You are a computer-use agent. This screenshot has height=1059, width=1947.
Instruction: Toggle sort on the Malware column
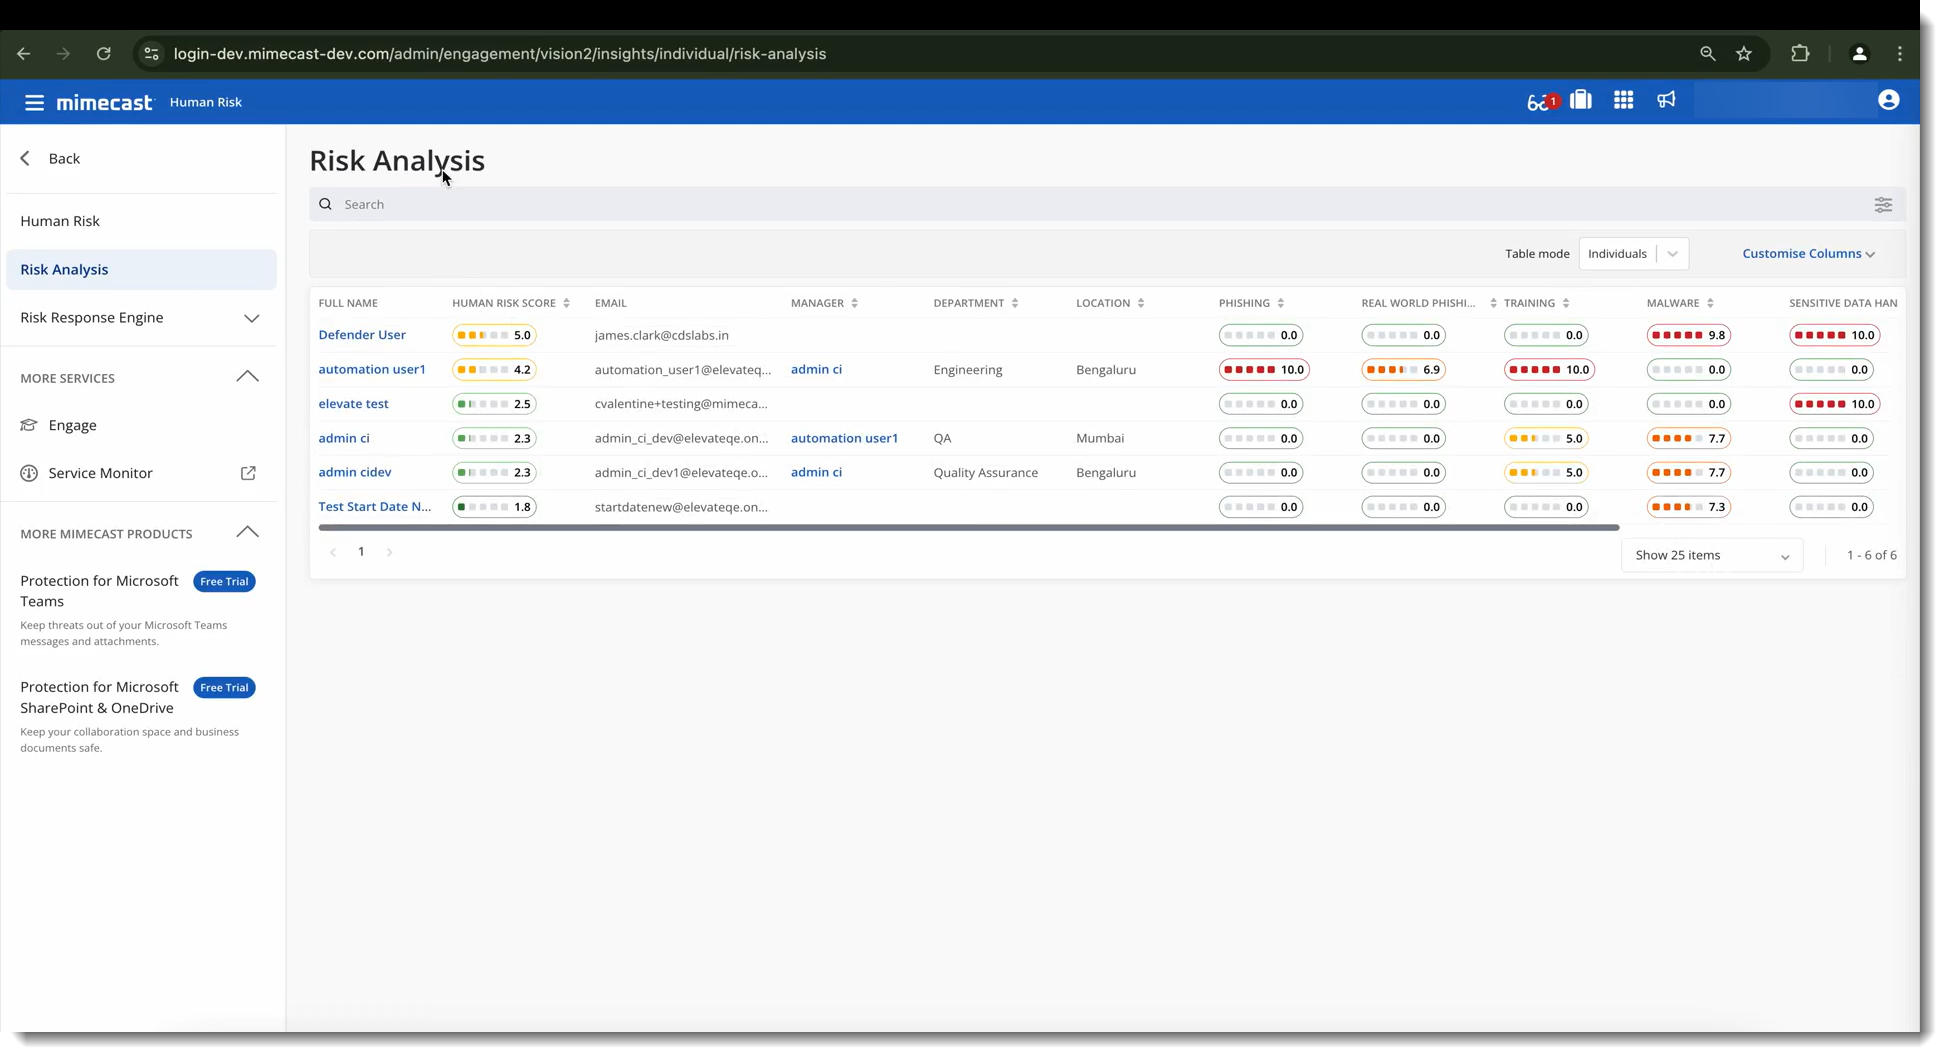(1710, 303)
